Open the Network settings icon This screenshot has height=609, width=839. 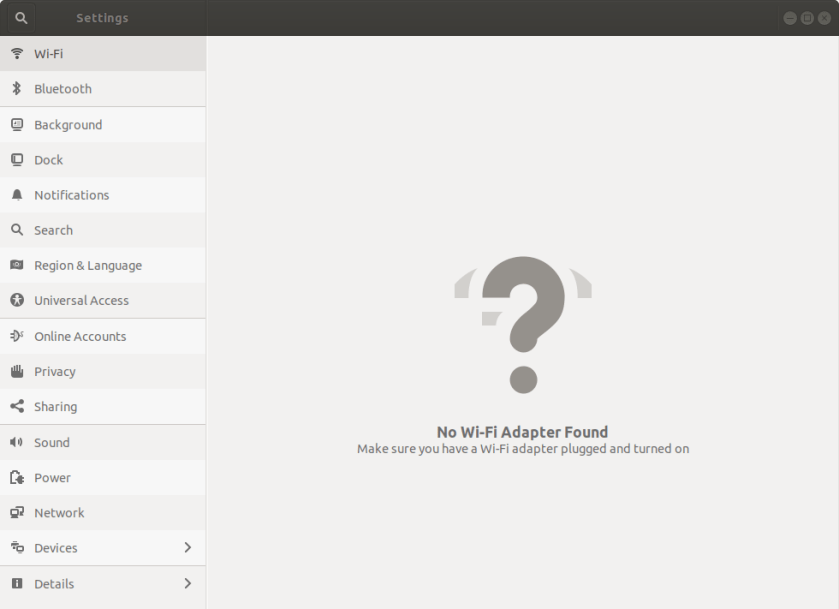[16, 512]
